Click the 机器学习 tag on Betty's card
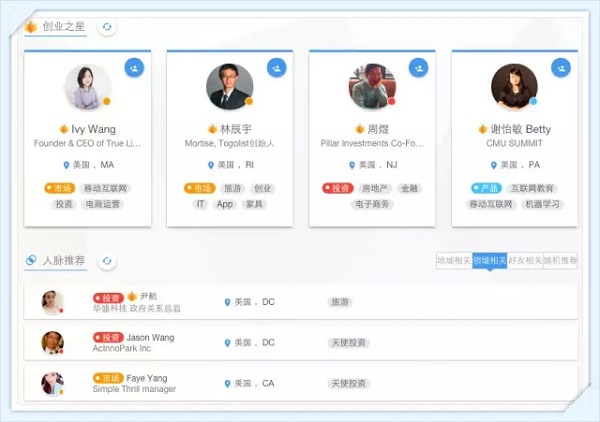Image resolution: width=600 pixels, height=422 pixels. pyautogui.click(x=542, y=204)
